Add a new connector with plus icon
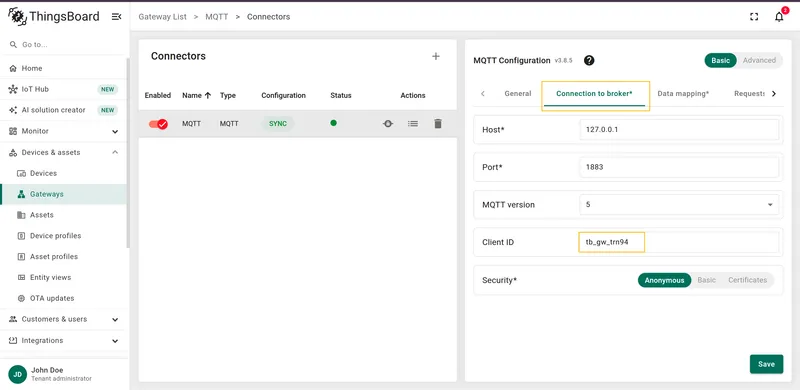The width and height of the screenshot is (800, 390). pyautogui.click(x=436, y=56)
